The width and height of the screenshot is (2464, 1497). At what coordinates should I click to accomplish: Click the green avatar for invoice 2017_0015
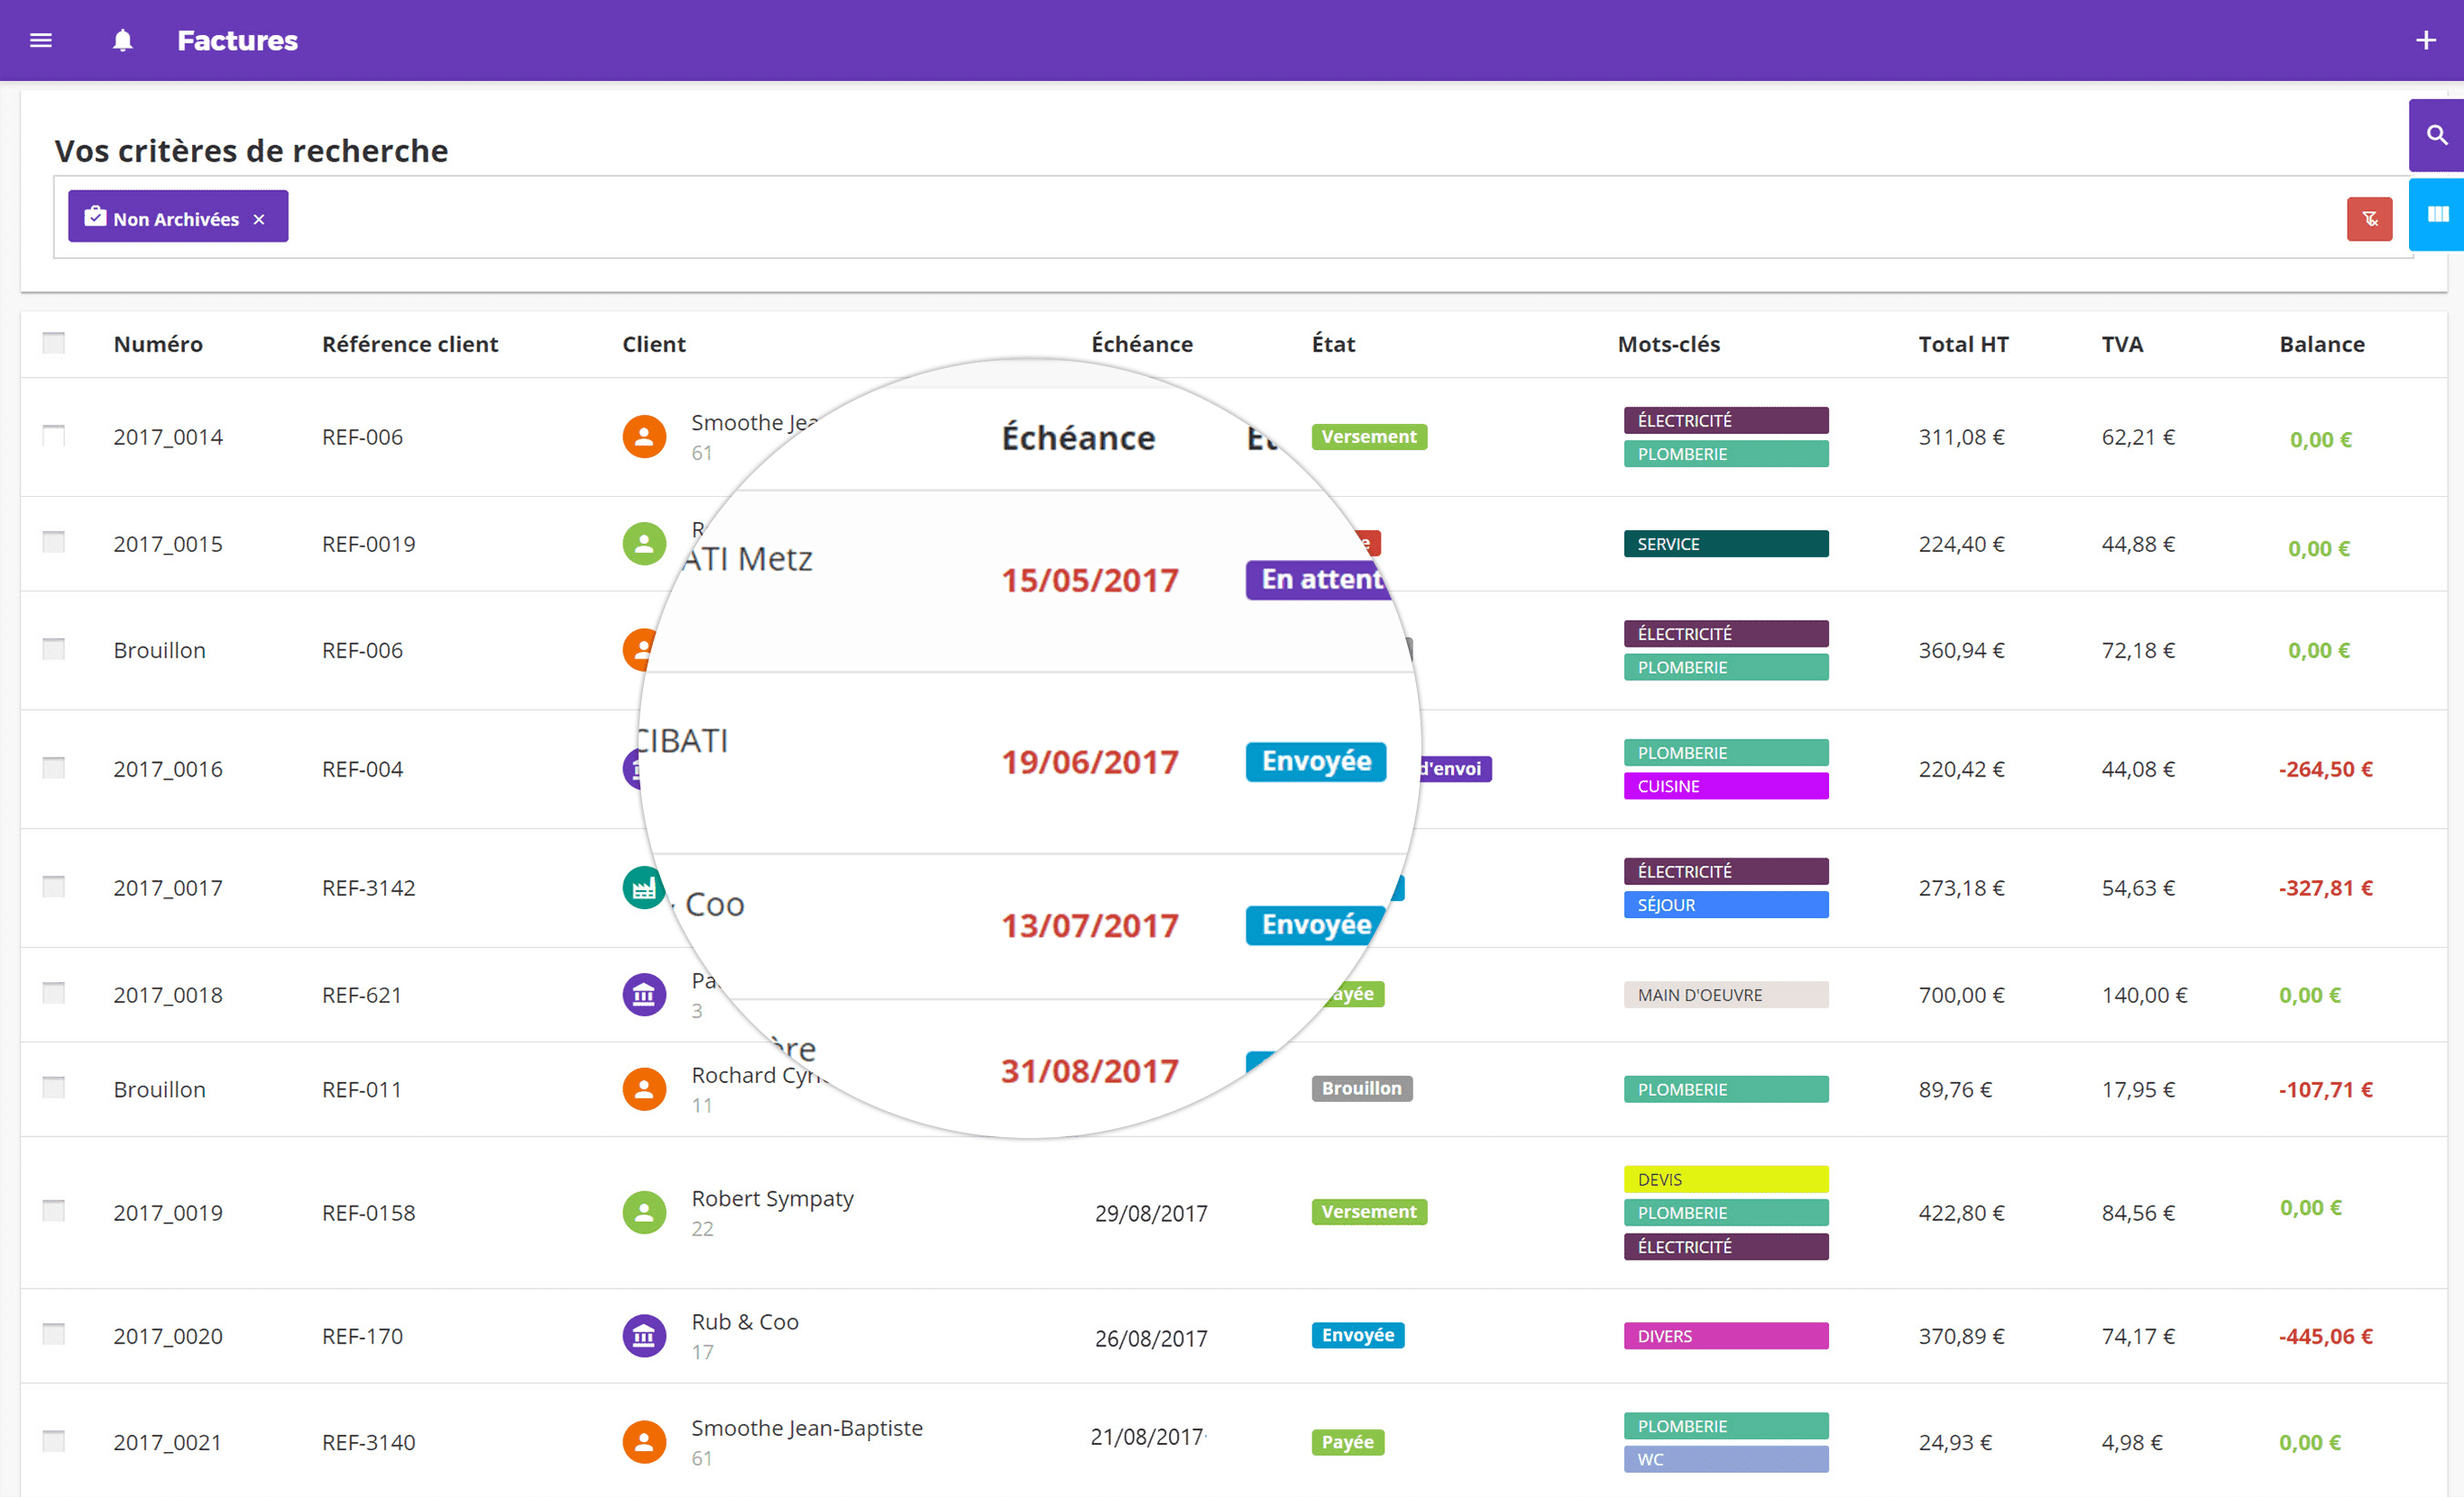point(644,544)
